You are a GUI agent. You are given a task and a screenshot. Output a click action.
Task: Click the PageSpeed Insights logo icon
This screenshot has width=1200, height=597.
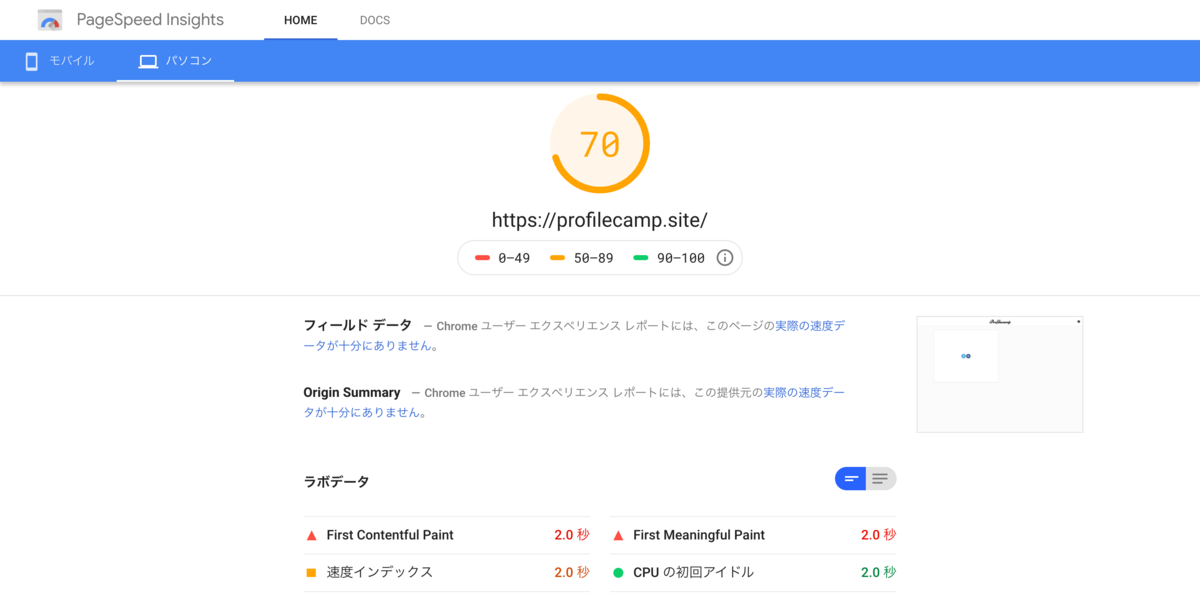pos(50,20)
